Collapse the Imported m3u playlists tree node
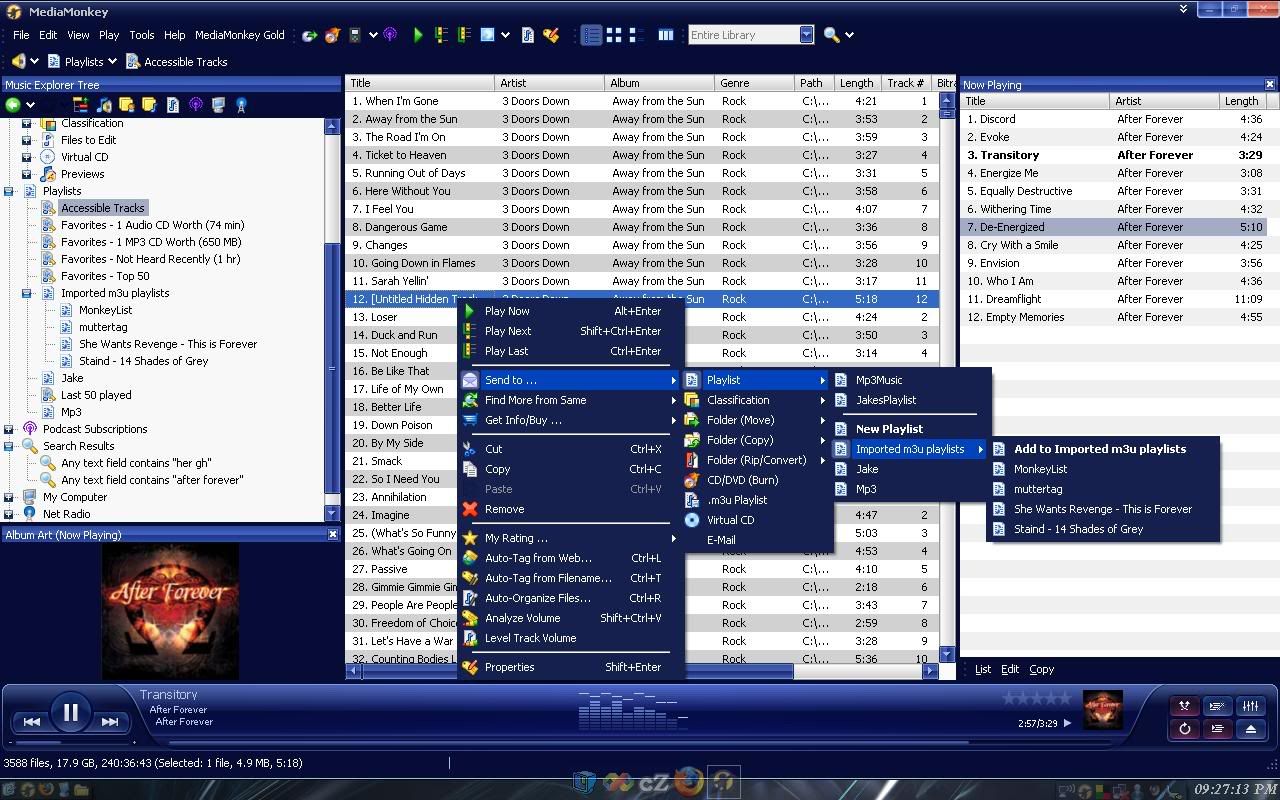Screen dimensions: 1280x800 coord(27,294)
